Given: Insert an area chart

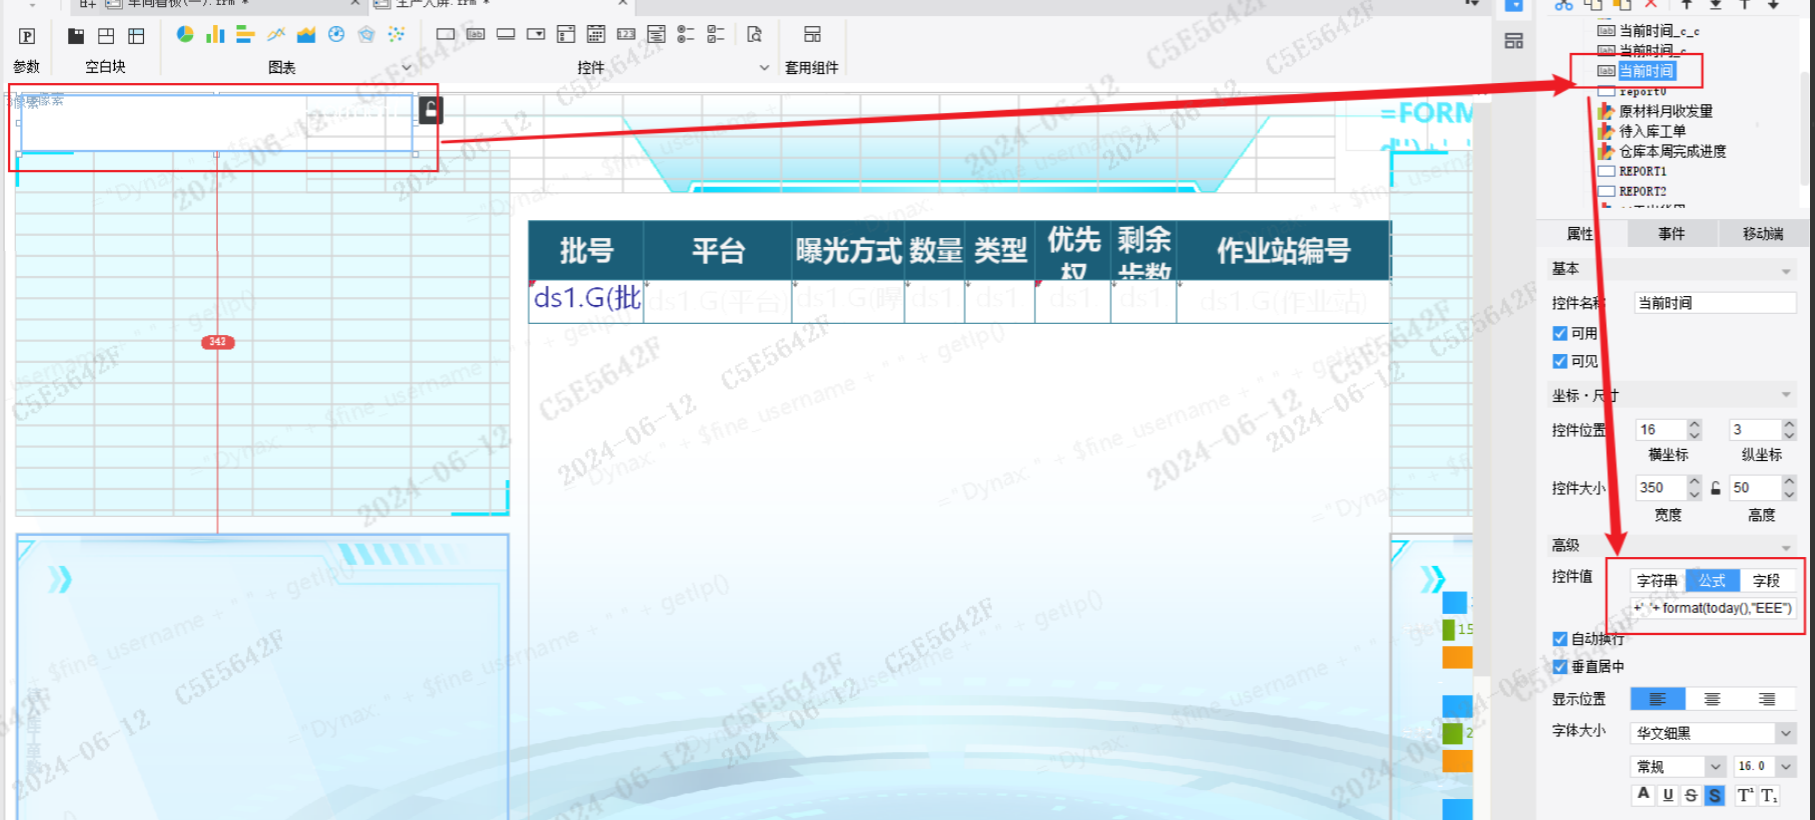Looking at the screenshot, I should (306, 35).
